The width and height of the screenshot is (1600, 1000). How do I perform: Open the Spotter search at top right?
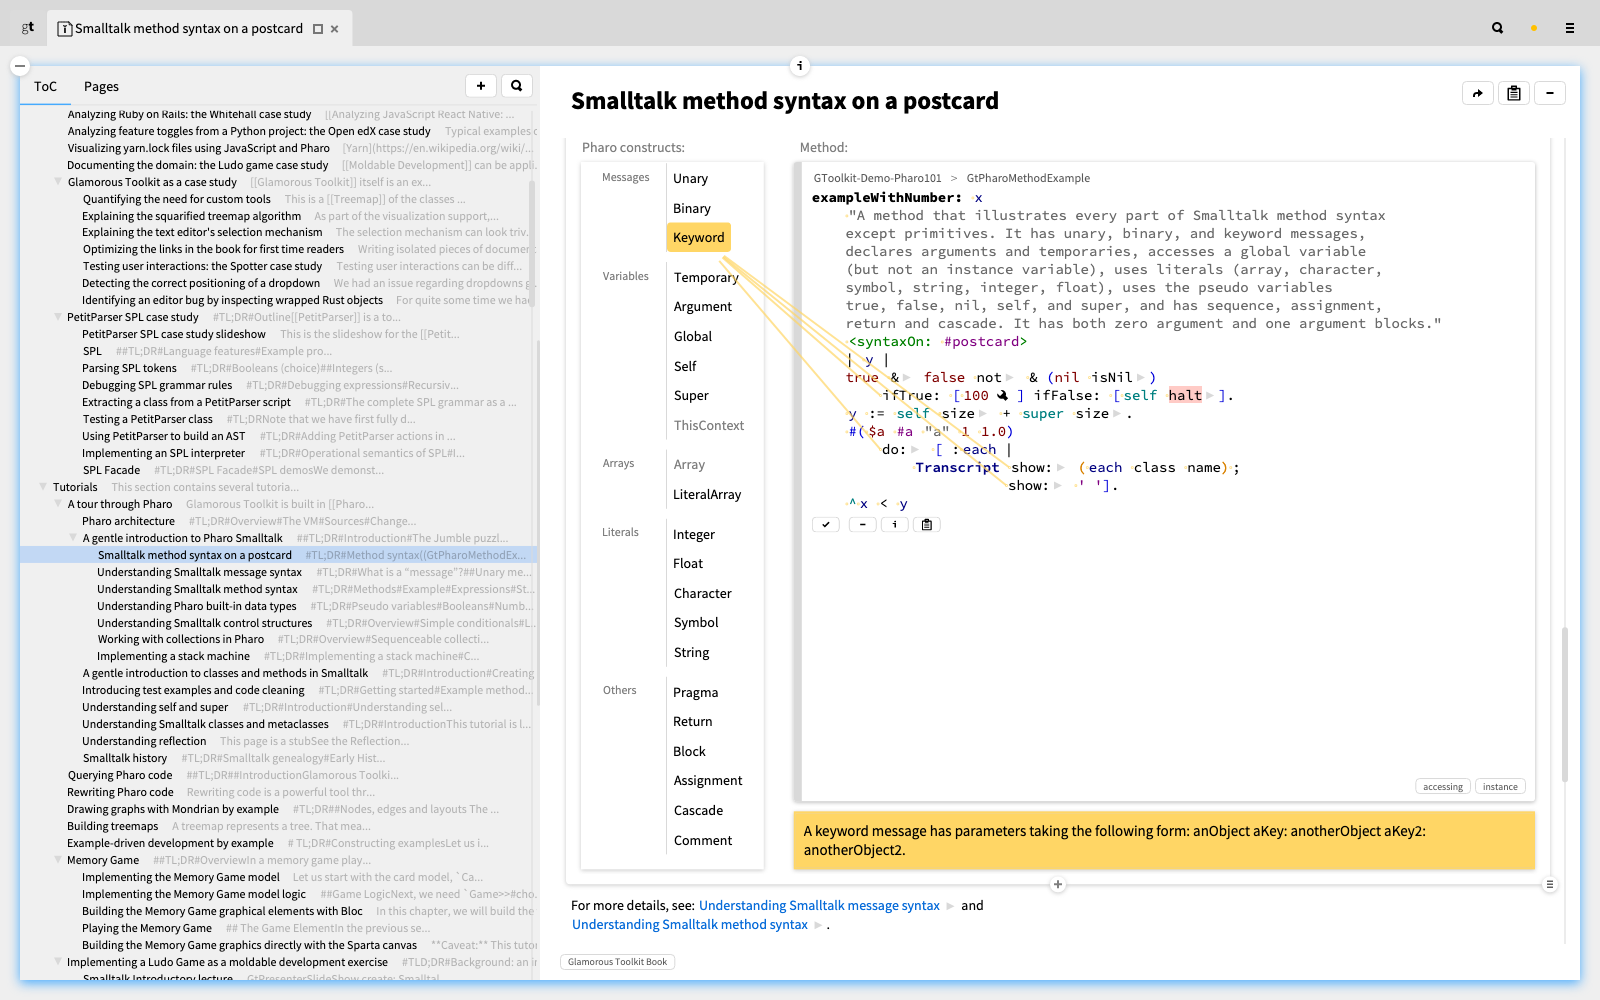click(x=1497, y=28)
